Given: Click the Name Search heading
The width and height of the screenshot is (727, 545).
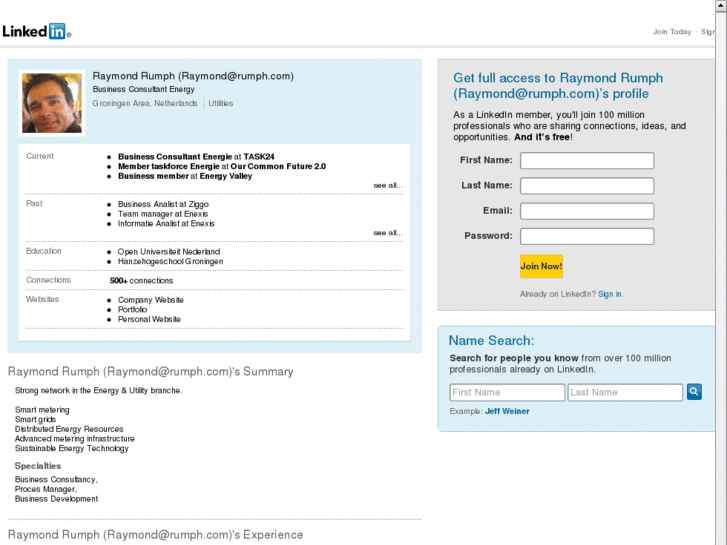Looking at the screenshot, I should coord(491,341).
